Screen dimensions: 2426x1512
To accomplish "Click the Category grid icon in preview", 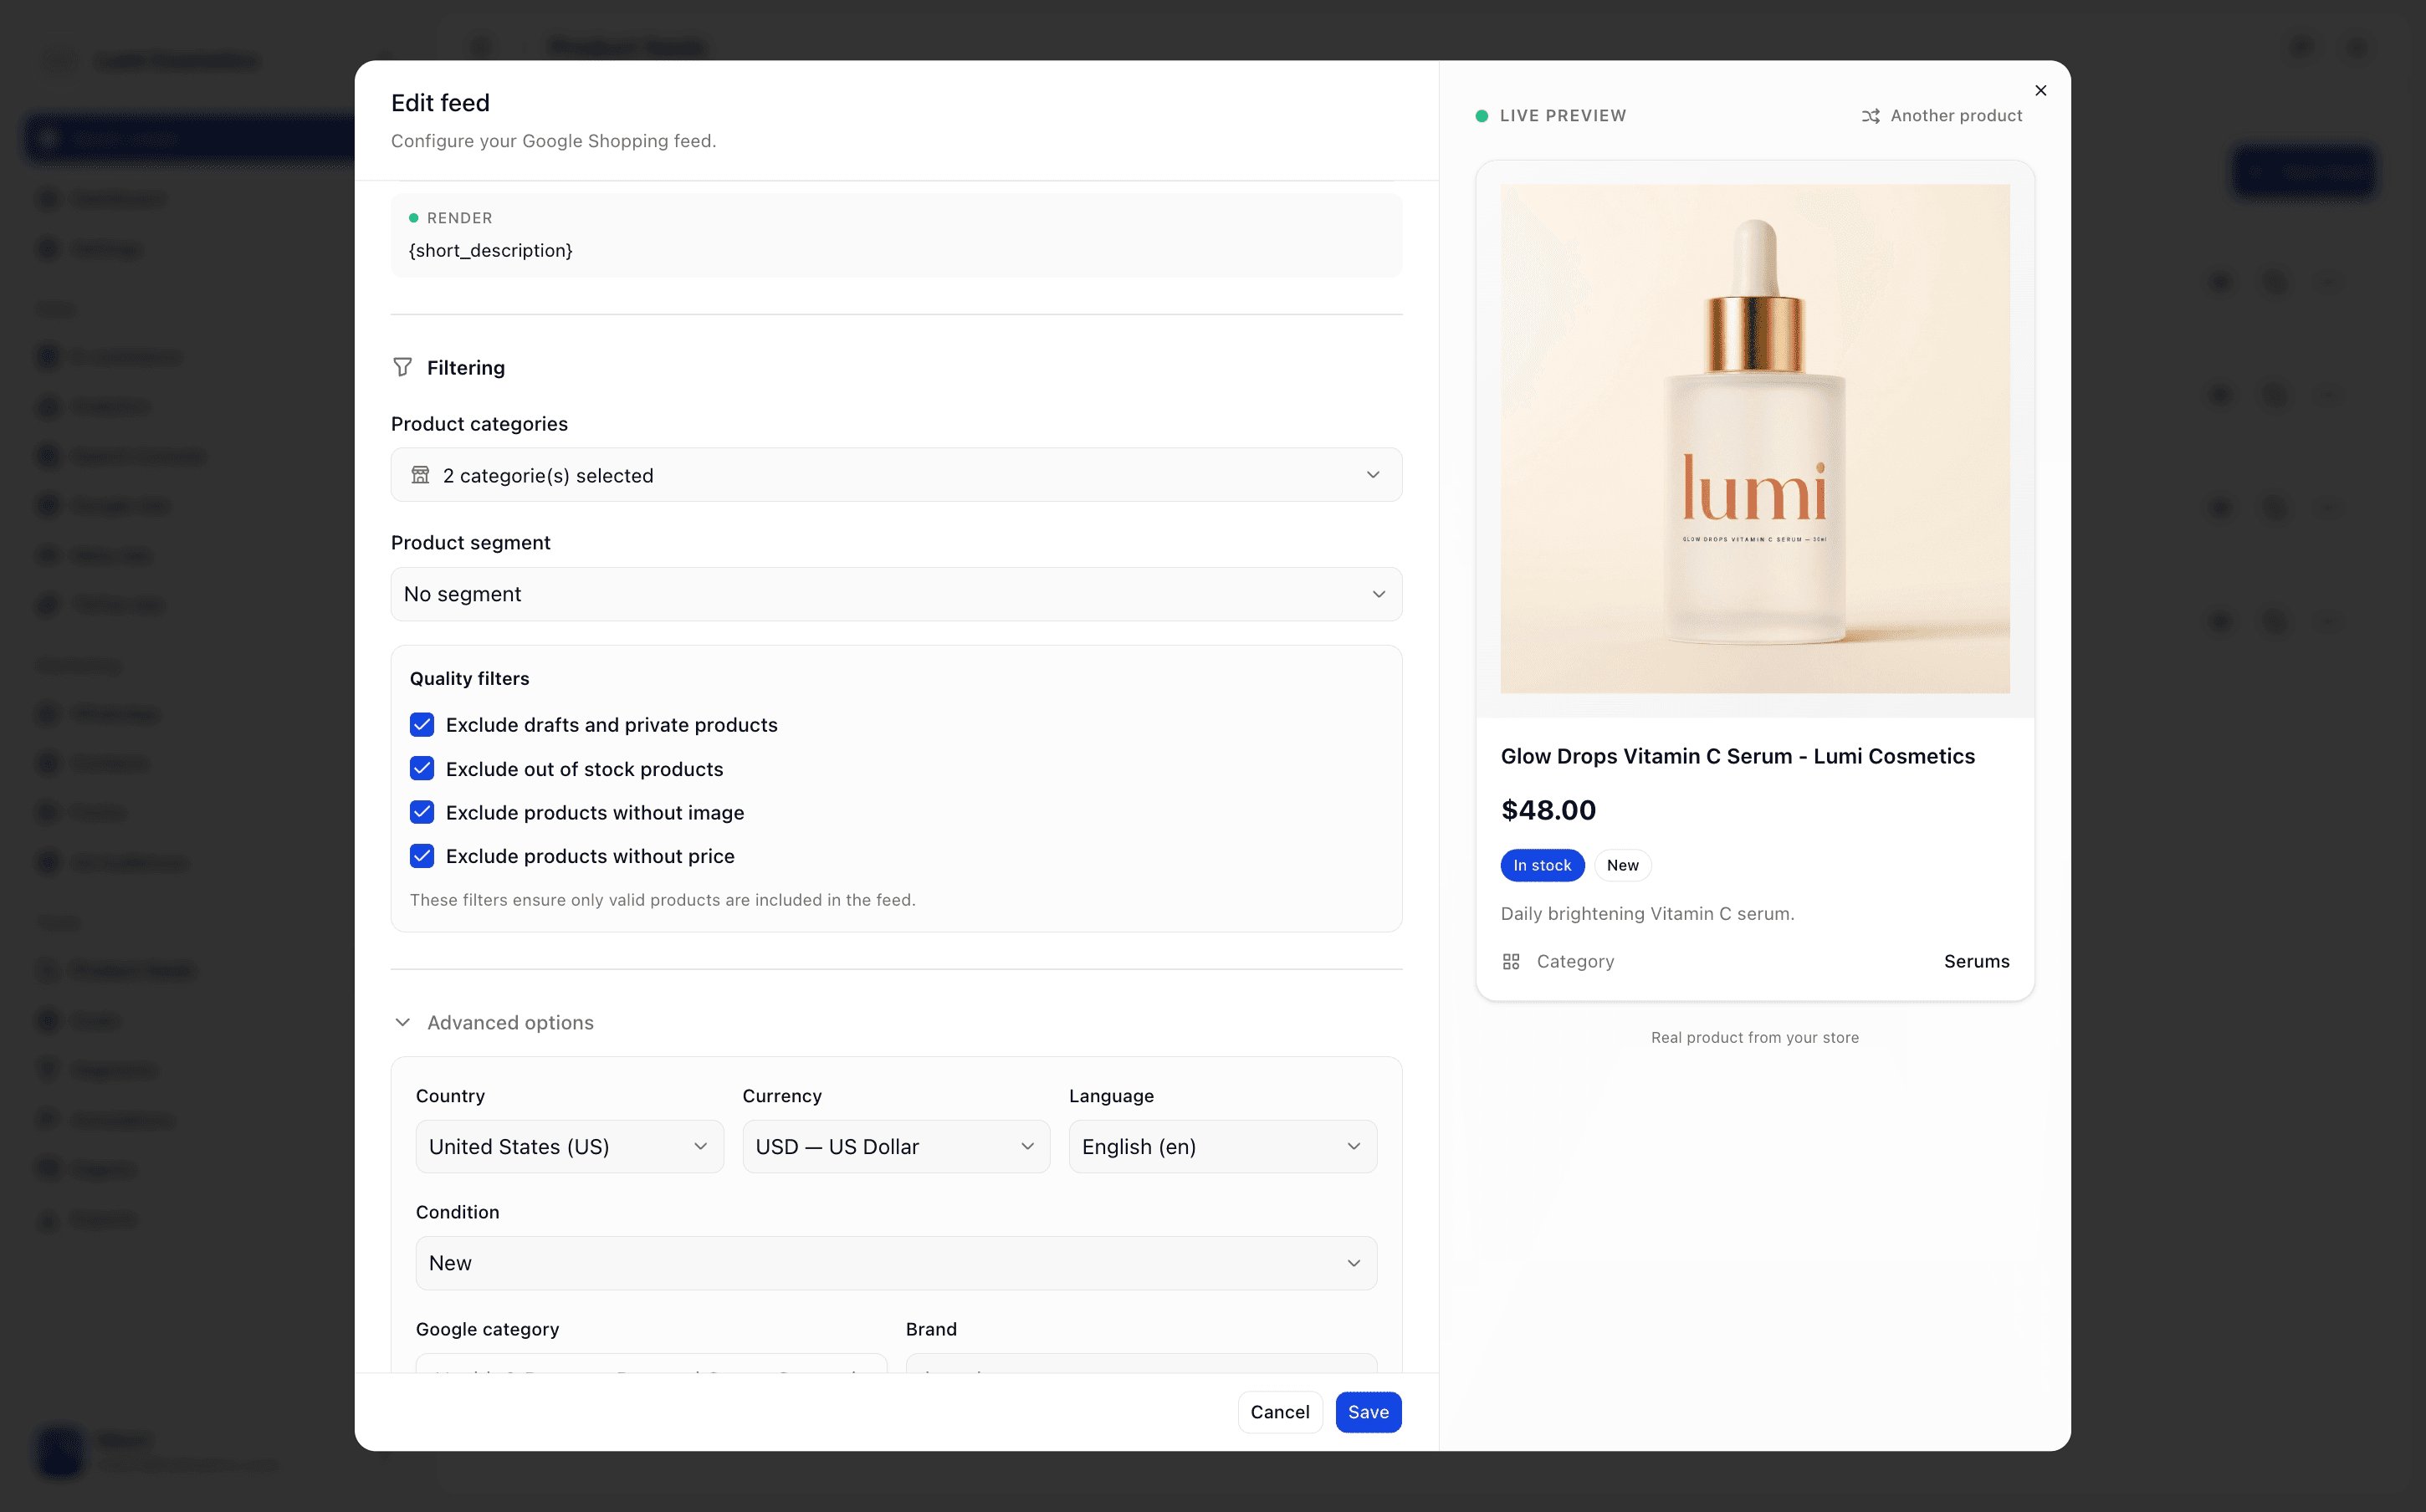I will tap(1511, 961).
